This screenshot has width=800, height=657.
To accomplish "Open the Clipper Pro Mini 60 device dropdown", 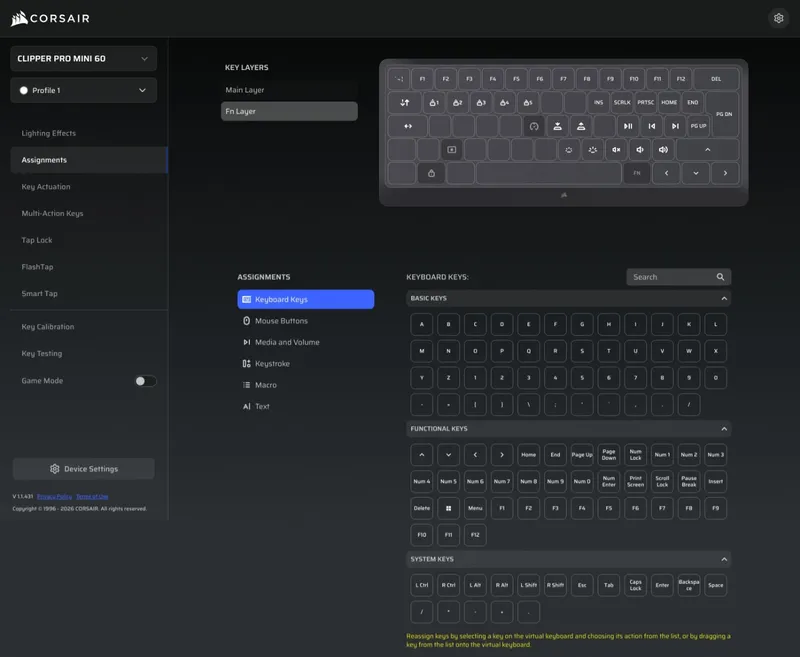I will pos(84,59).
